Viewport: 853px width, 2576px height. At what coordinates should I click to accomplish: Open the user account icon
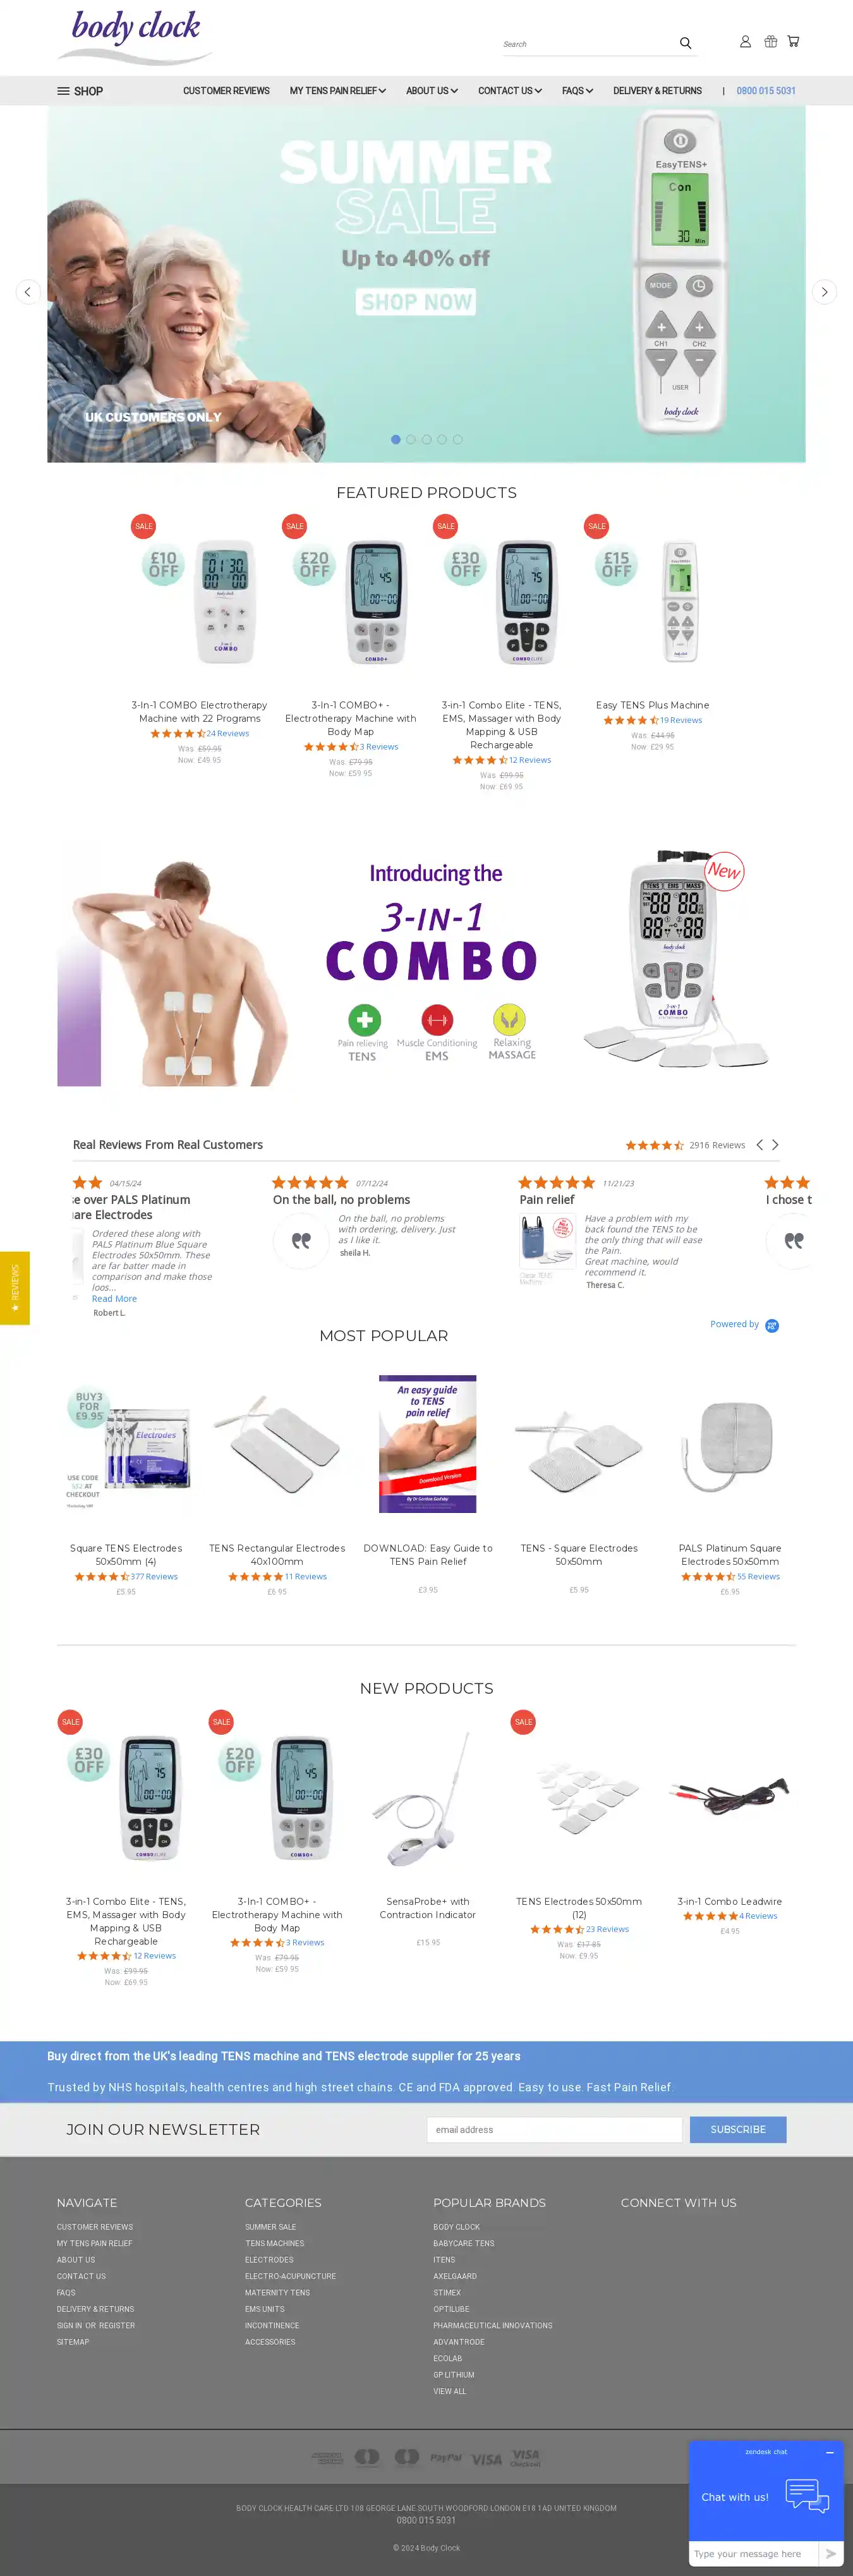tap(745, 42)
